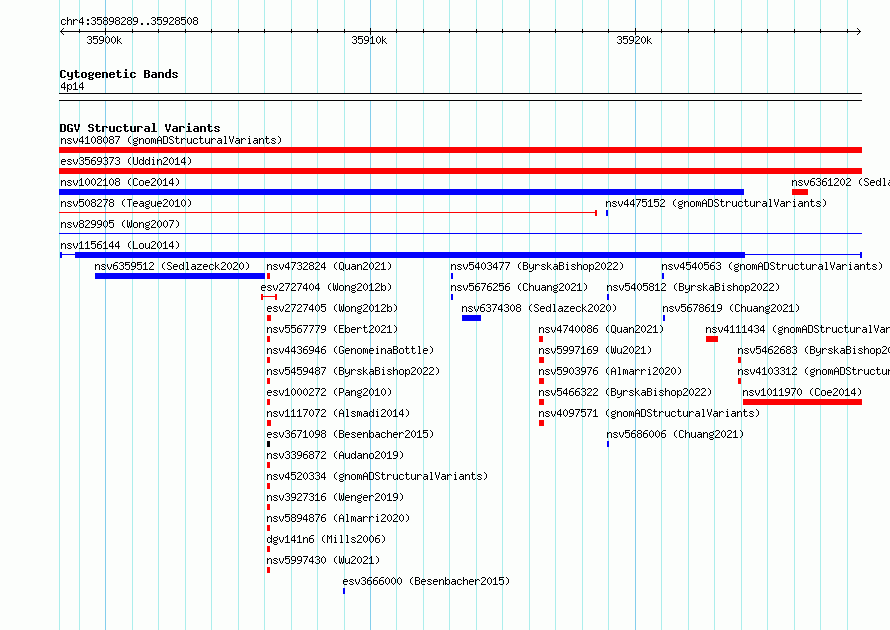Select nsv5686006 (Chuang2021) variant
Image resolution: width=890 pixels, height=630 pixels.
tap(675, 434)
